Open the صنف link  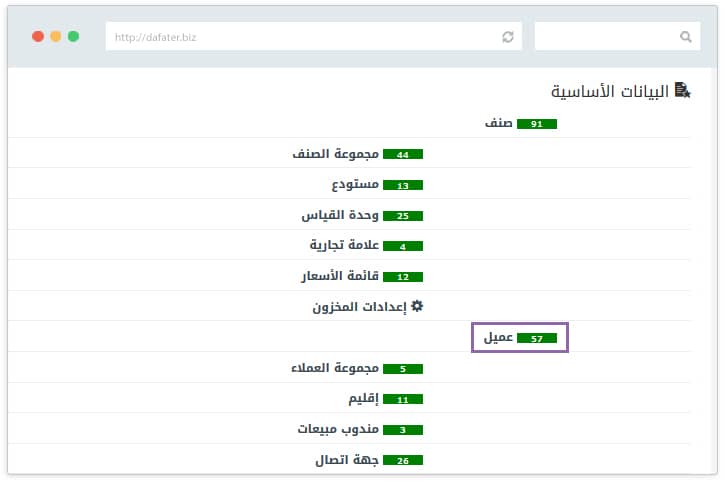coord(499,123)
